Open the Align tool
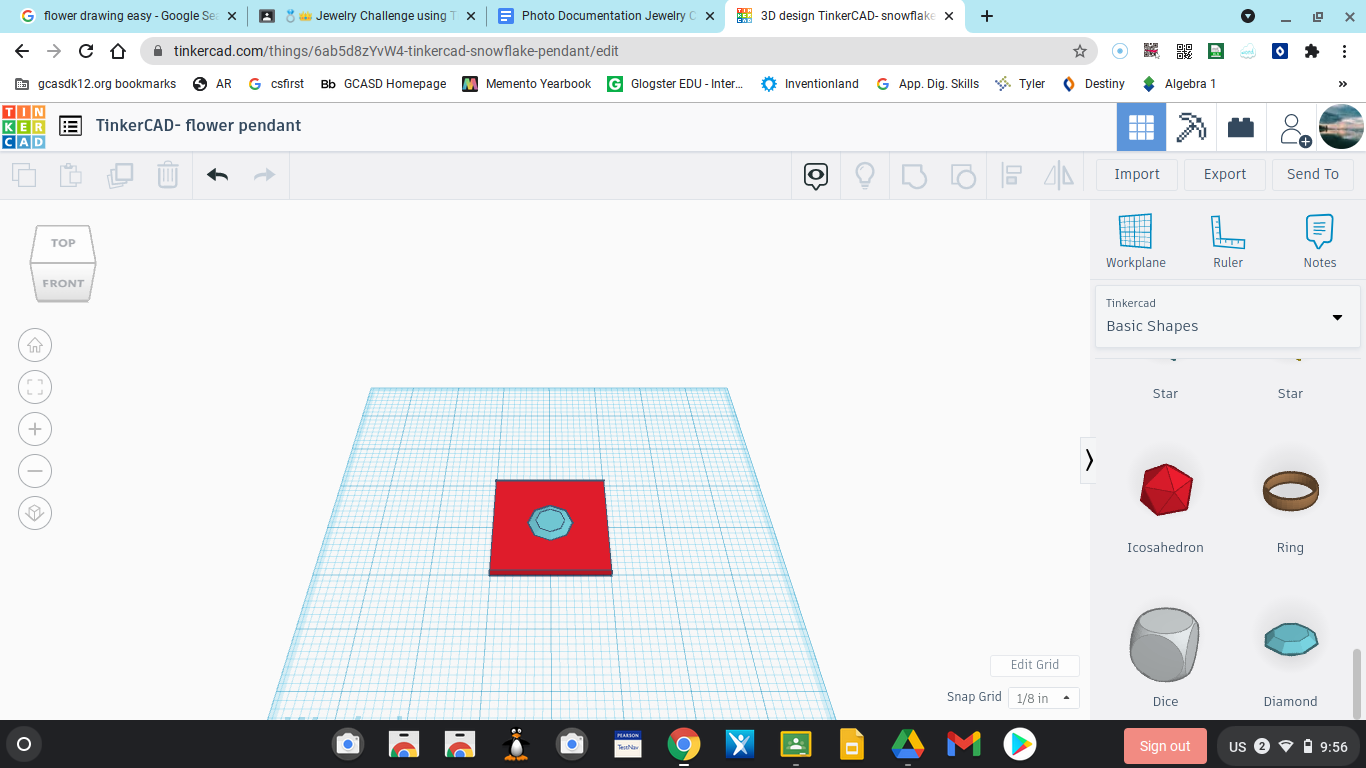 (x=1011, y=175)
